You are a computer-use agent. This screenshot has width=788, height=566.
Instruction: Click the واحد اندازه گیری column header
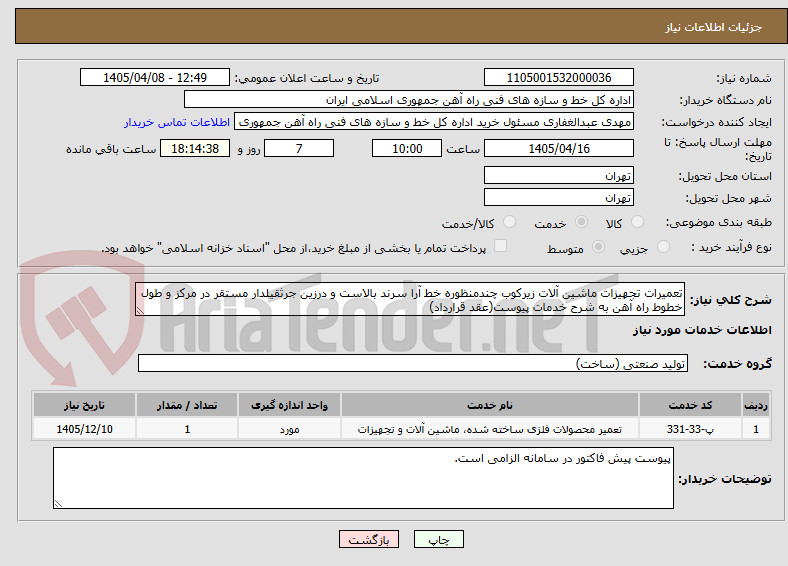[x=289, y=405]
